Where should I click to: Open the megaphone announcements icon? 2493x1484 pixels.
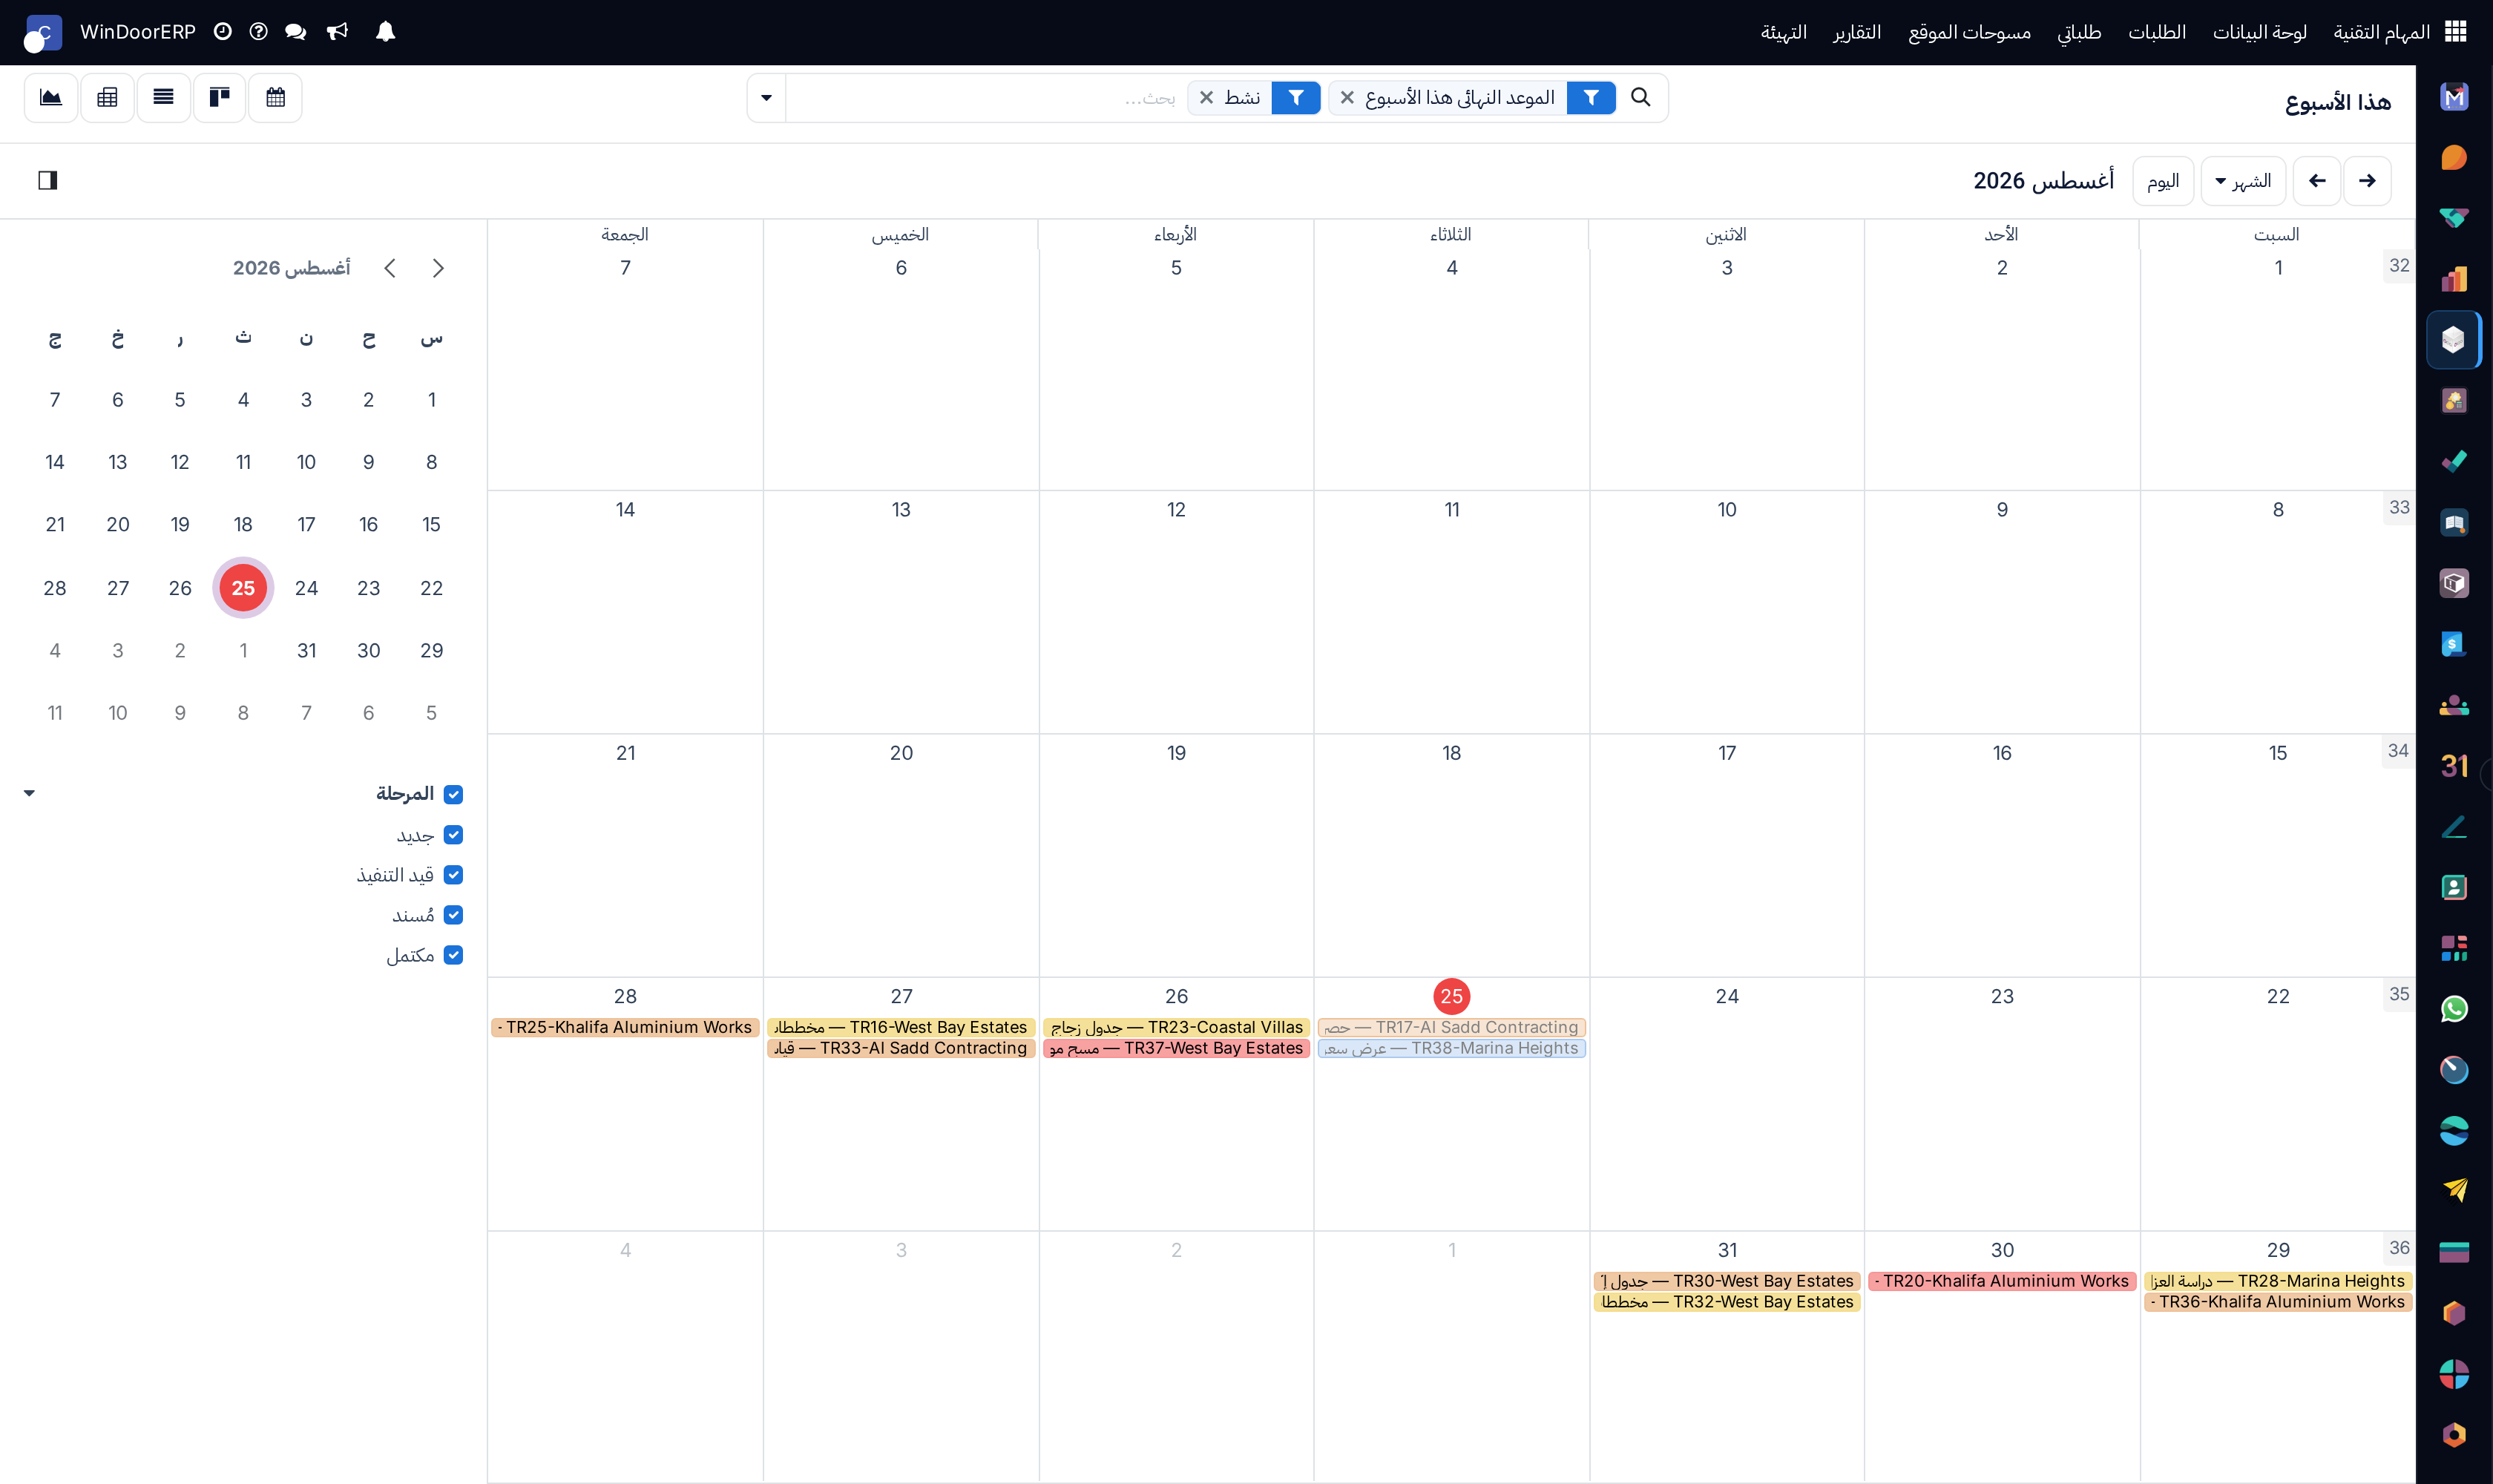[337, 32]
